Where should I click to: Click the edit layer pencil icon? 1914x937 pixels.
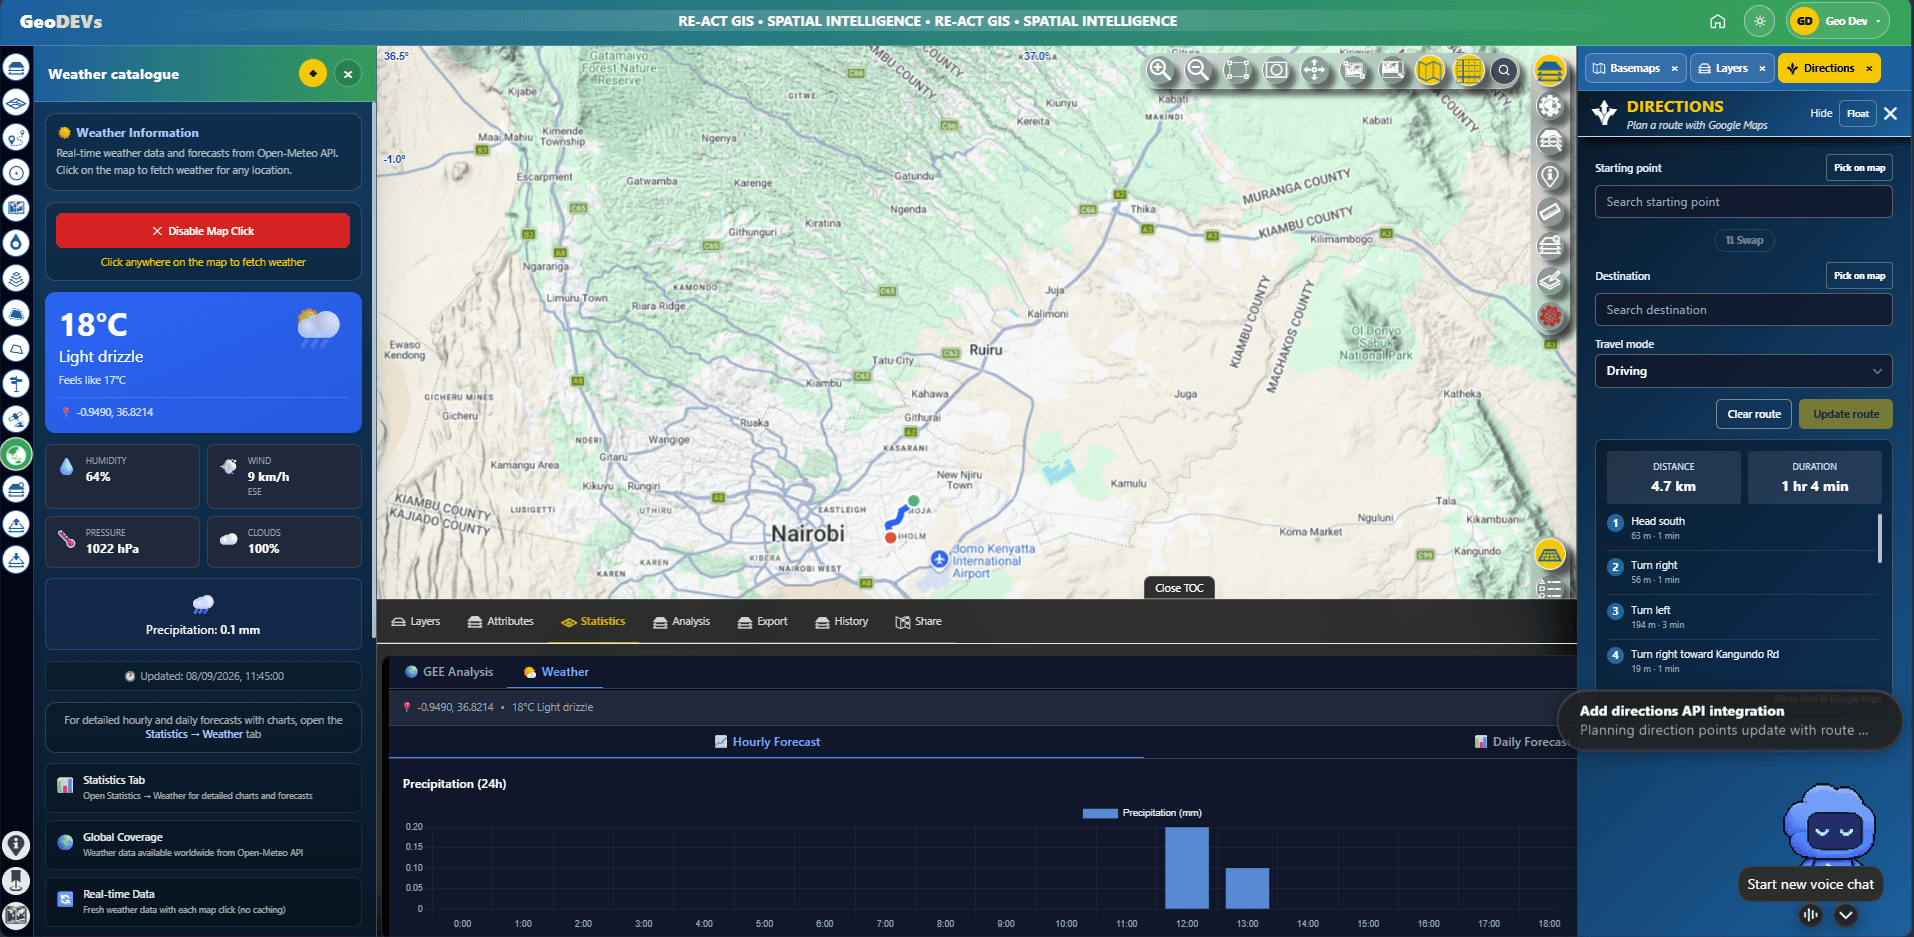(1550, 280)
